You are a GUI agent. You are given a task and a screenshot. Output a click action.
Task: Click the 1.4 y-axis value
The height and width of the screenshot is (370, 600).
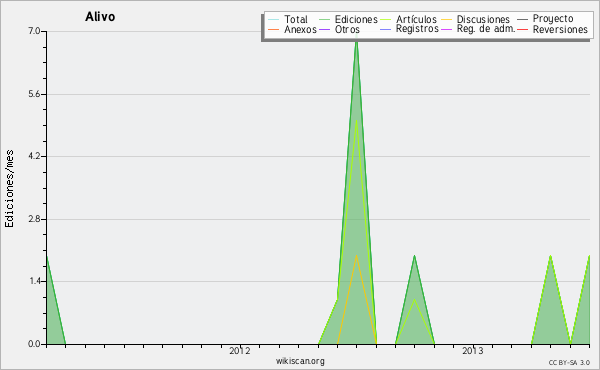tap(34, 281)
